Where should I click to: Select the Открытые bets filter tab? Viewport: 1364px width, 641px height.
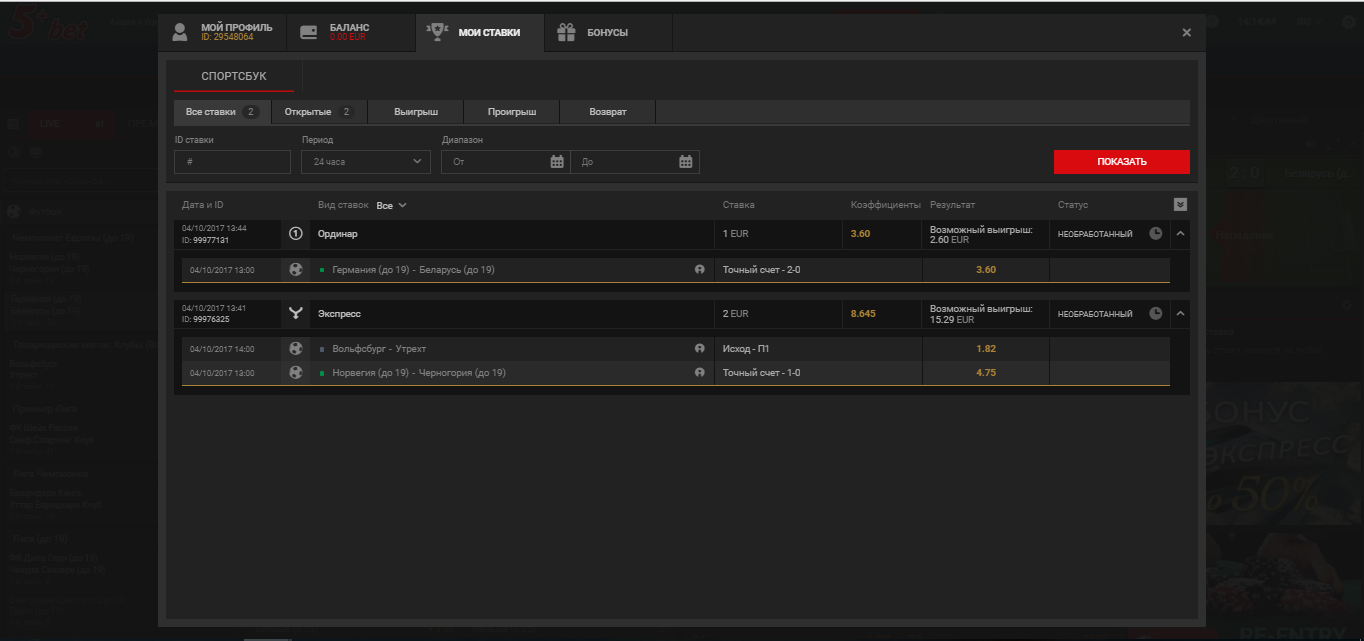coord(318,112)
